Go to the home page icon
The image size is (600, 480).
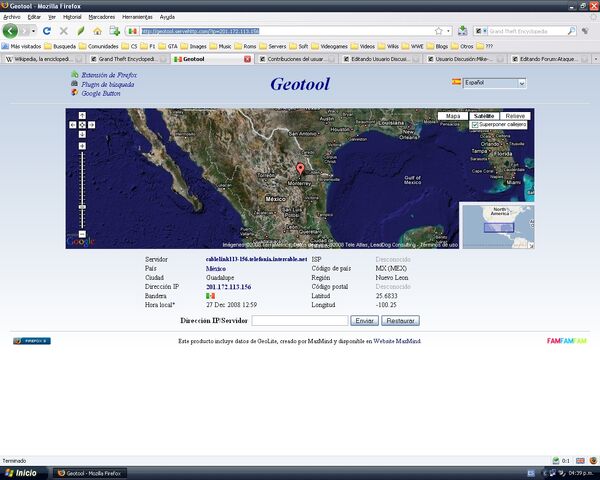(97, 31)
